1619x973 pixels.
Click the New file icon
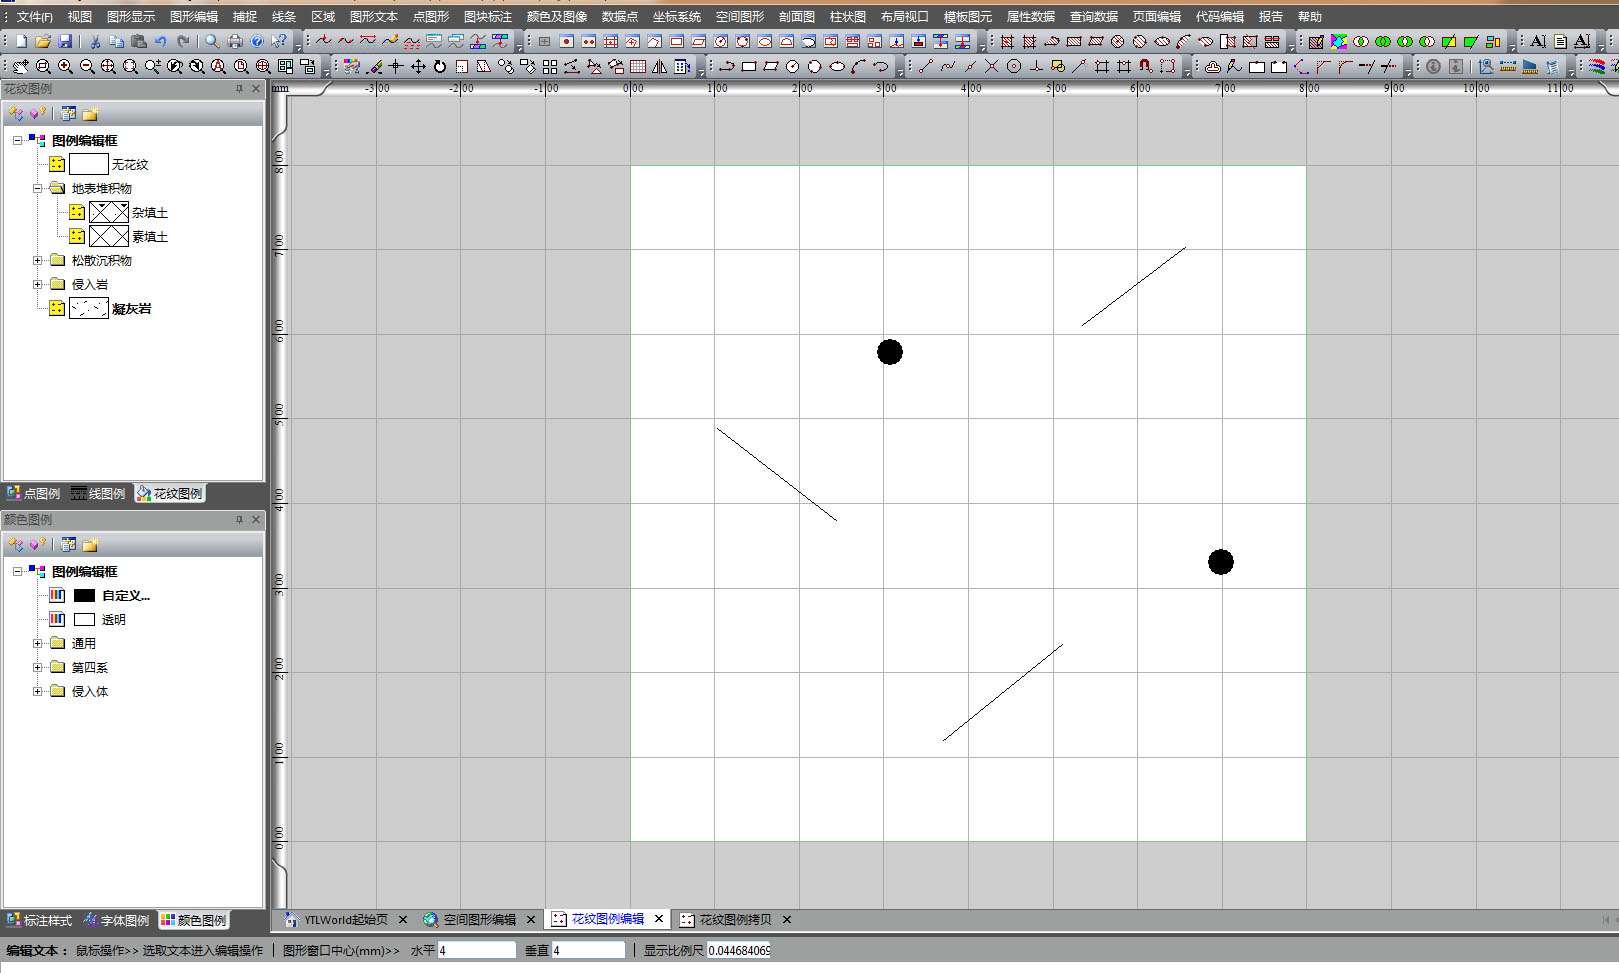[21, 41]
